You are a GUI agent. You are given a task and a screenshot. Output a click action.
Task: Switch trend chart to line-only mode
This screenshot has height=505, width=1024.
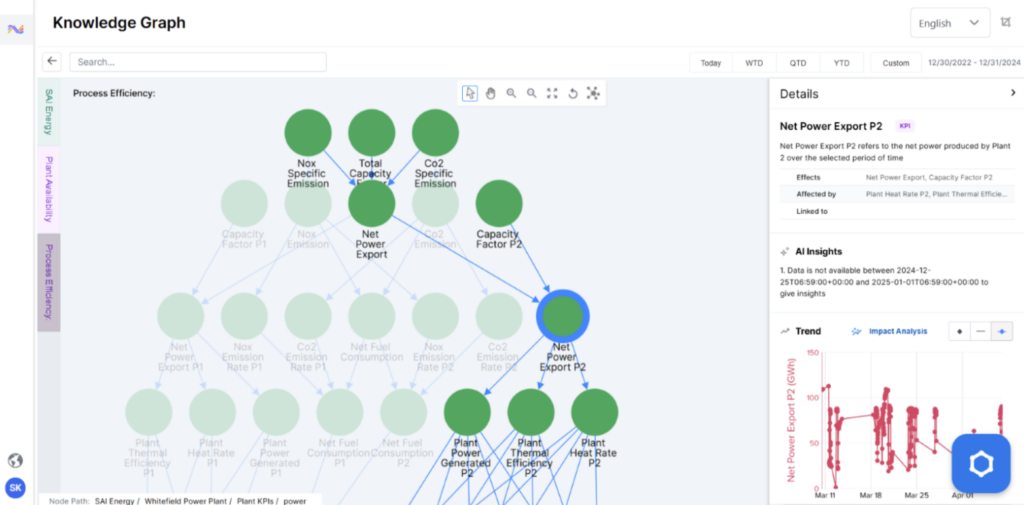pyautogui.click(x=980, y=331)
